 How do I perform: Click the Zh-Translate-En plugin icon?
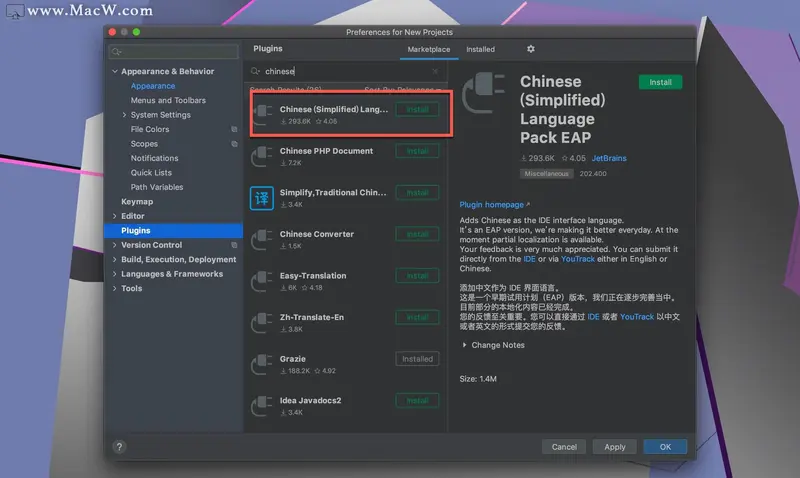coord(262,323)
